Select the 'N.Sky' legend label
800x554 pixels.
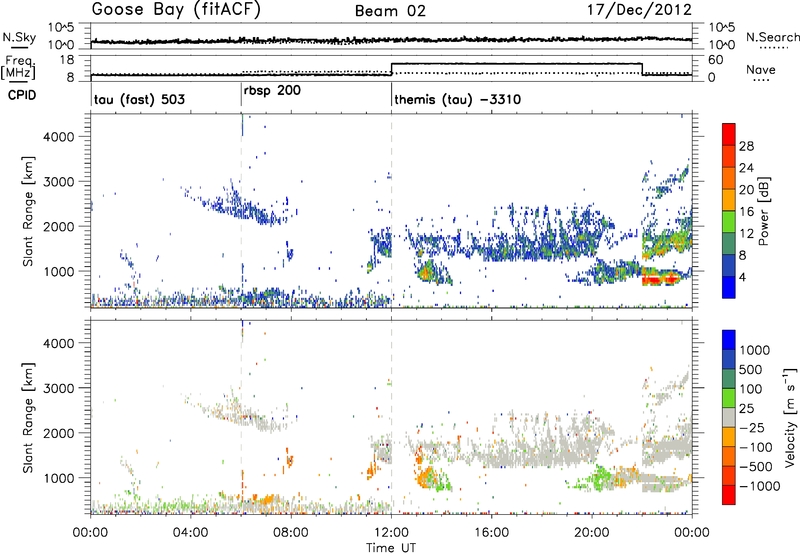tap(19, 37)
